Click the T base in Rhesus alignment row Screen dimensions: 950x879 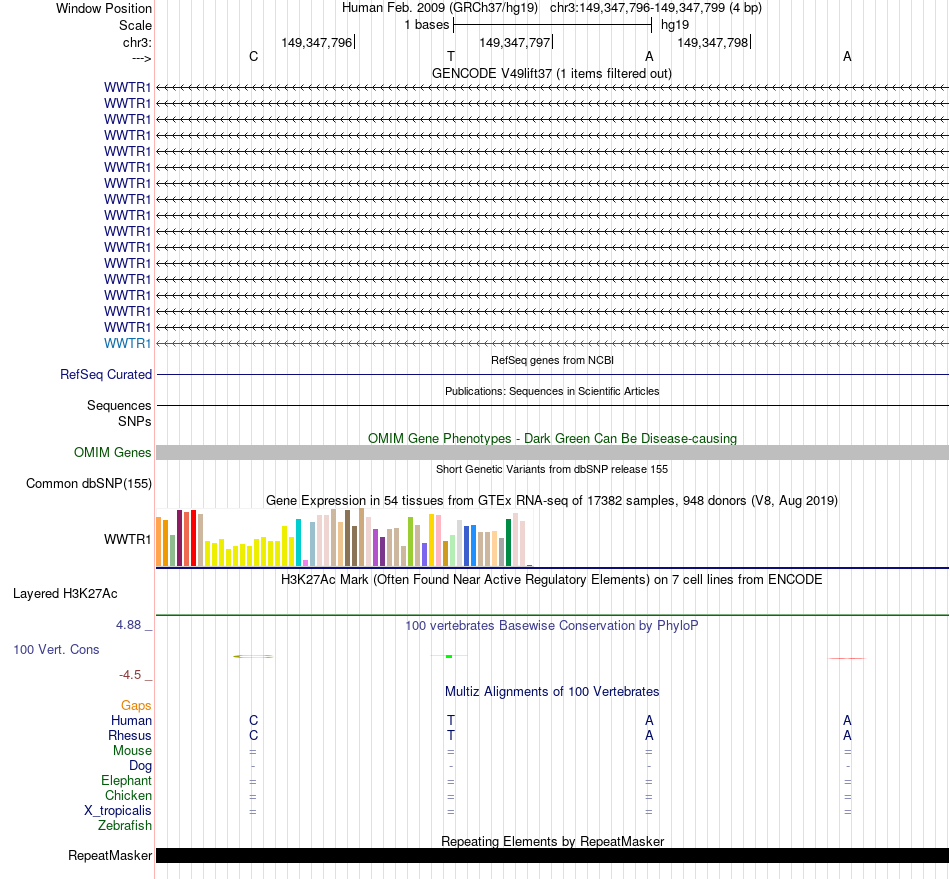click(x=451, y=735)
